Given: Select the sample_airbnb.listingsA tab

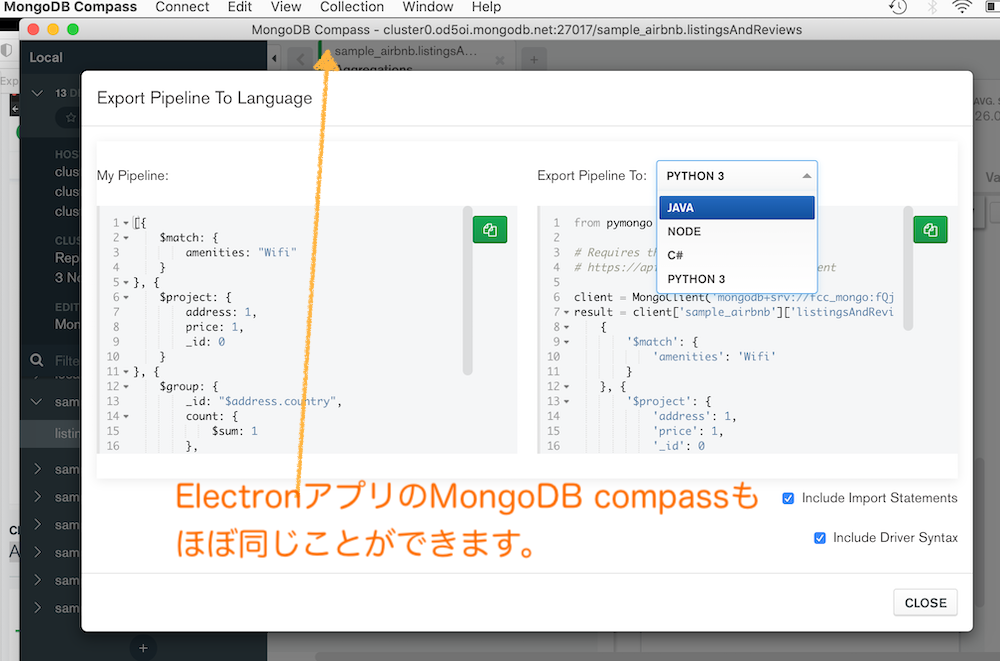Looking at the screenshot, I should [406, 52].
